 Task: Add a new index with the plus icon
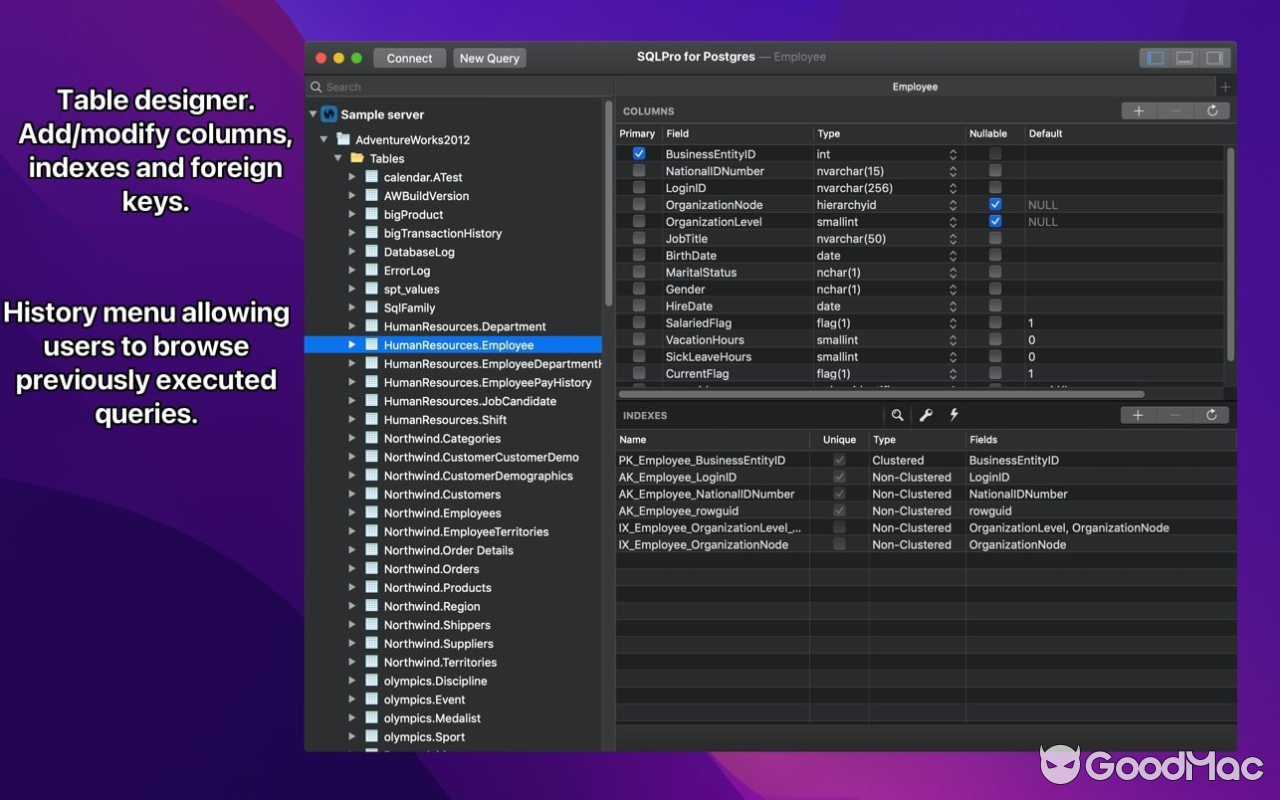click(x=1139, y=414)
